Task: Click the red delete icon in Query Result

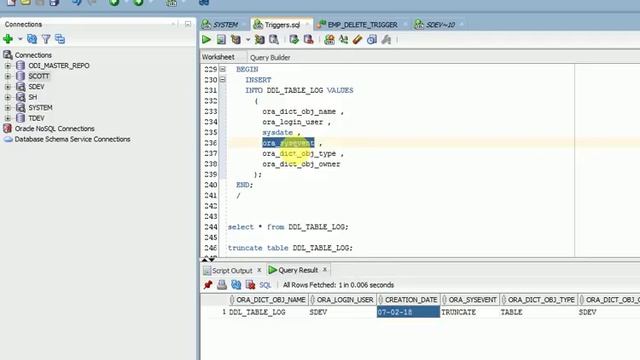Action: coord(250,285)
